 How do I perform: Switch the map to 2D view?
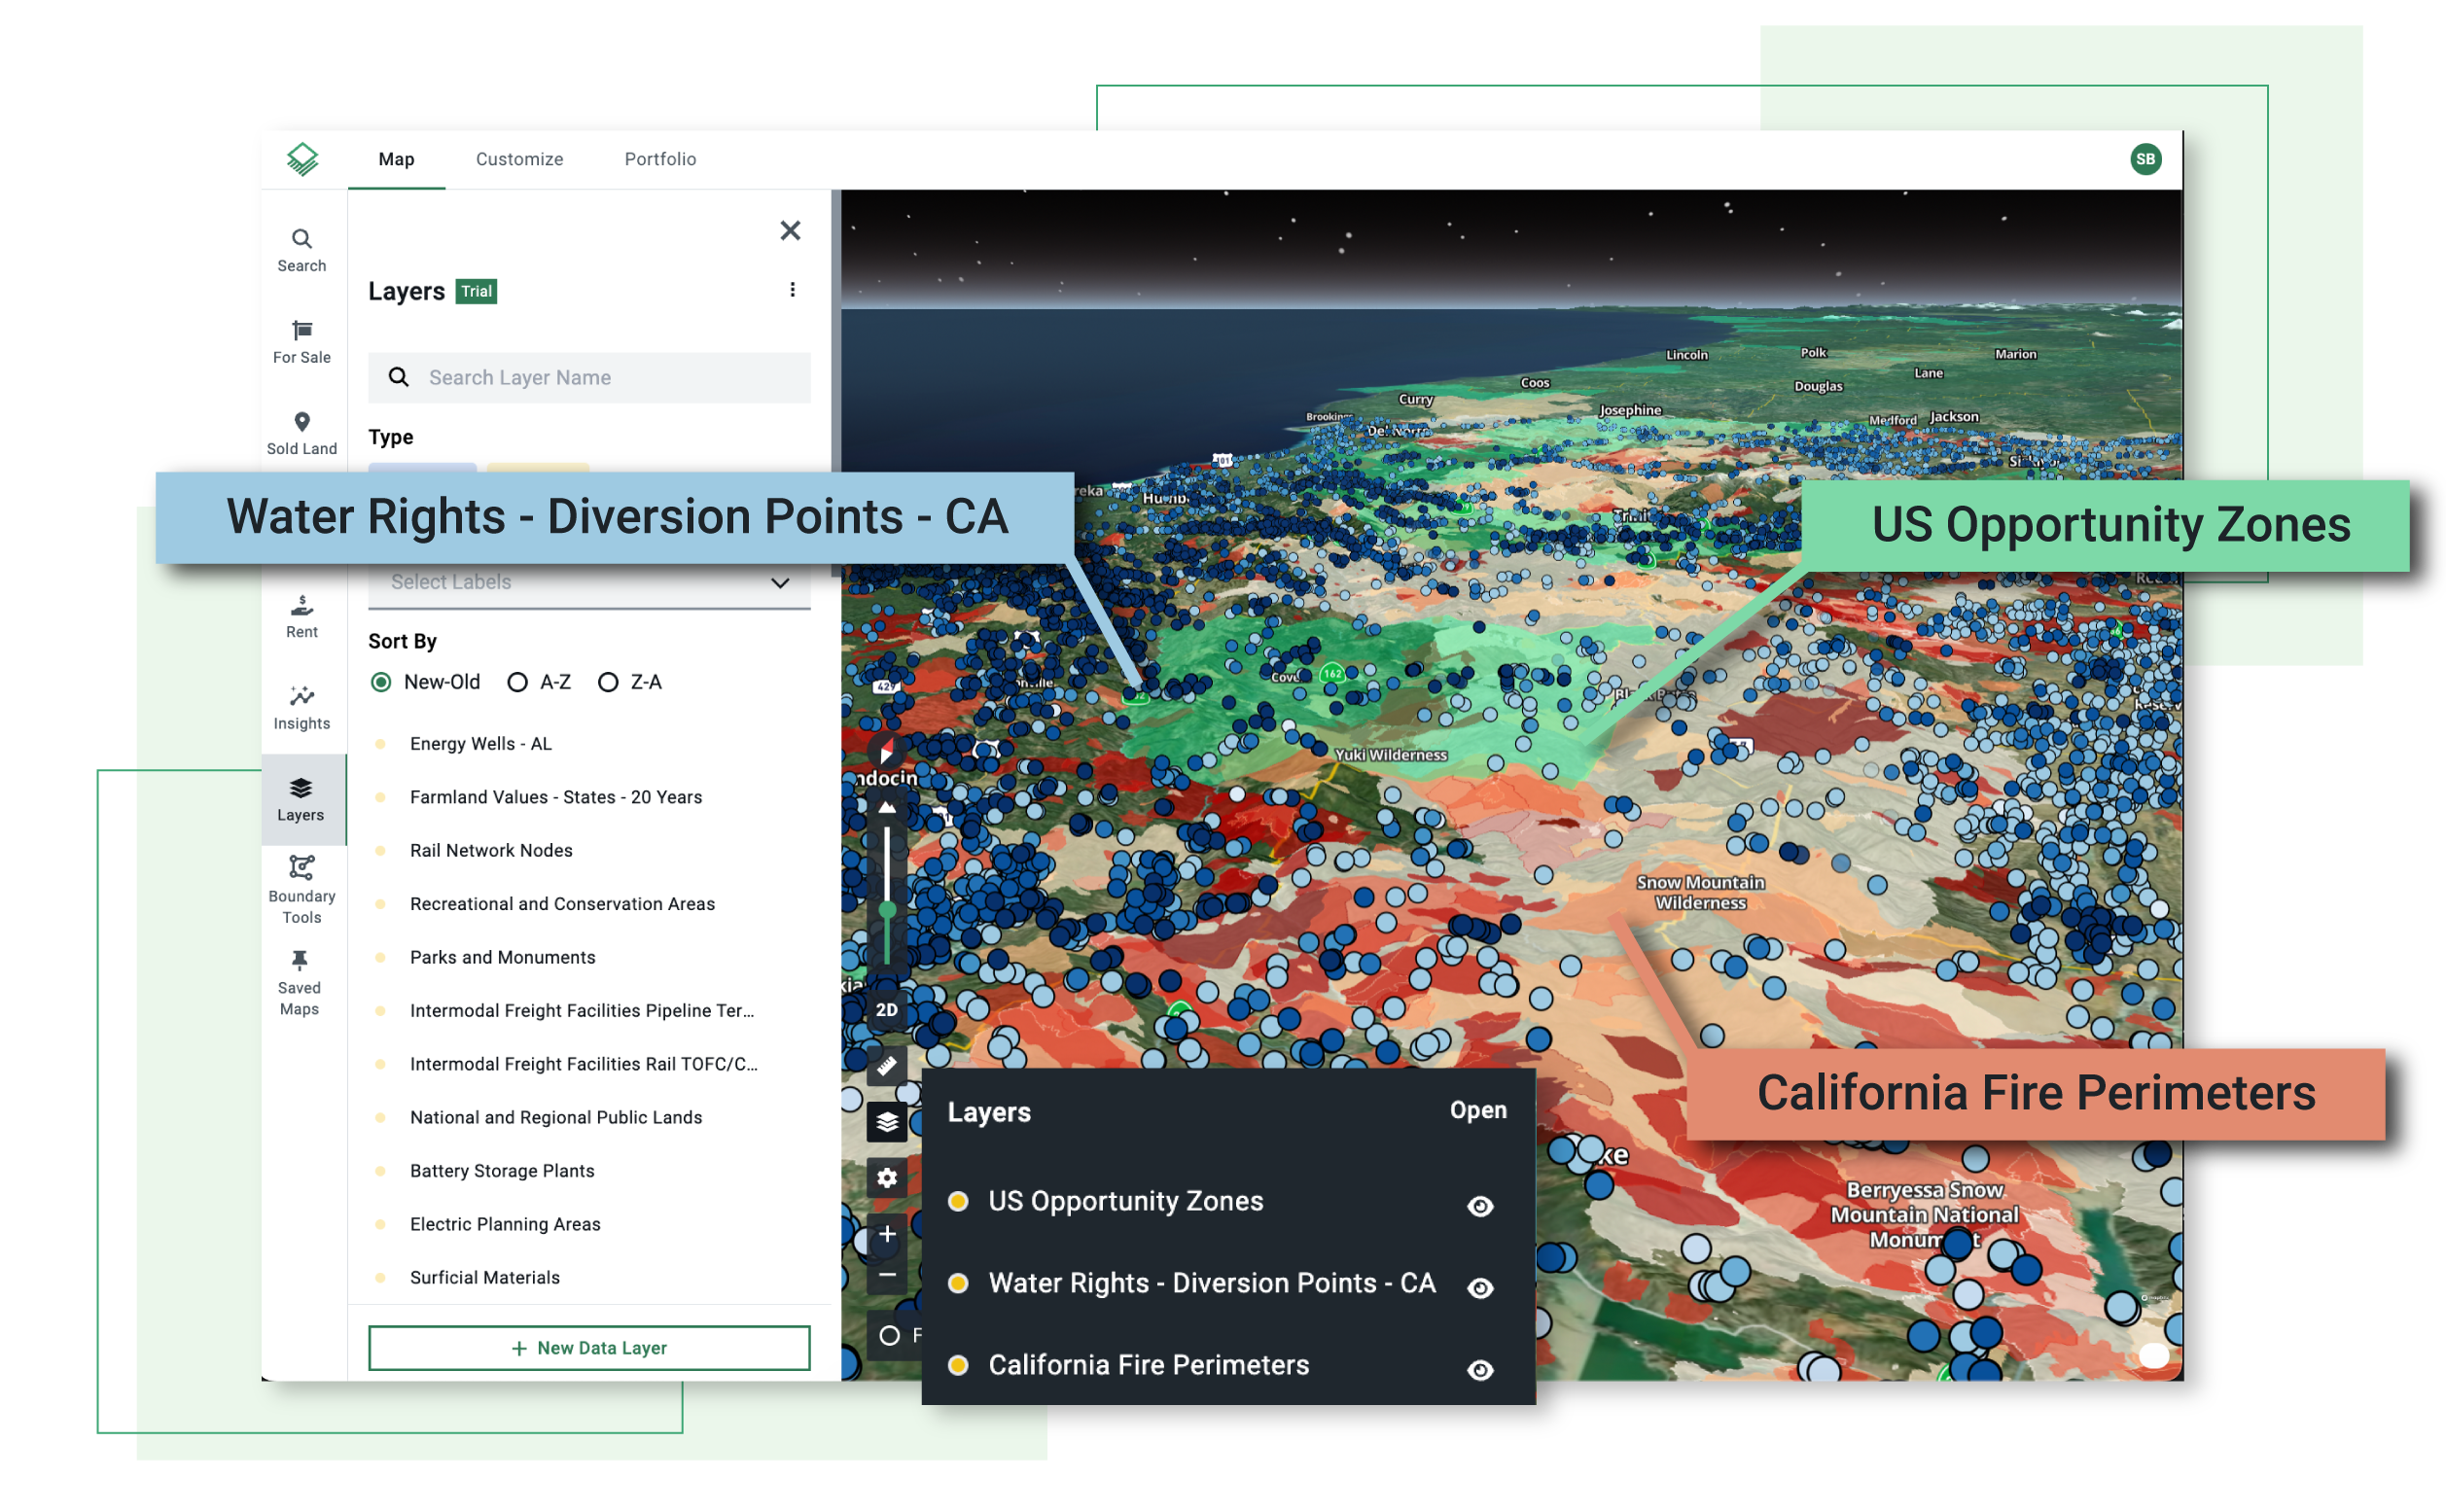886,1010
